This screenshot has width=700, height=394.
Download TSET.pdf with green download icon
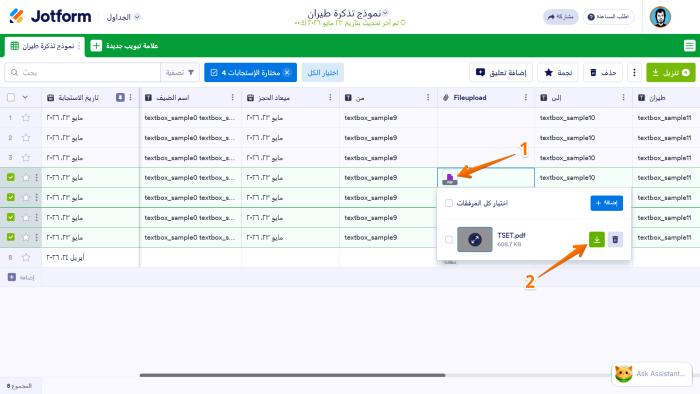point(596,240)
